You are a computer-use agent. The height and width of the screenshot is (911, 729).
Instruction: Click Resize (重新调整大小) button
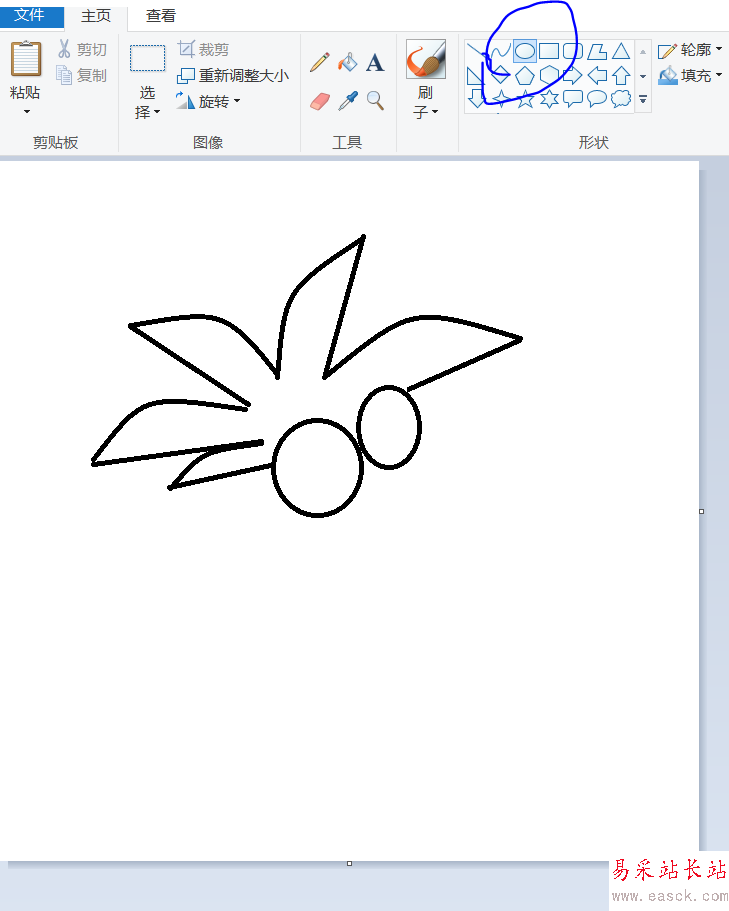(x=233, y=76)
